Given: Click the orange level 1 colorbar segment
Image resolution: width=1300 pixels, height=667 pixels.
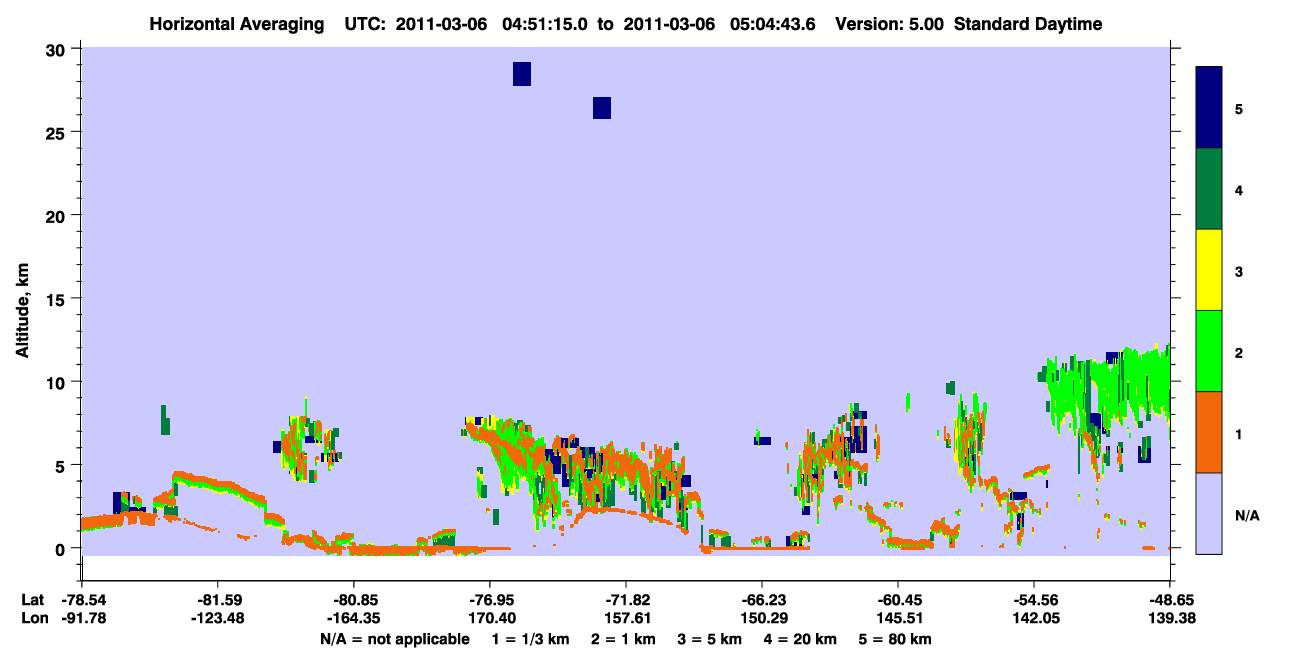Looking at the screenshot, I should tap(1209, 432).
